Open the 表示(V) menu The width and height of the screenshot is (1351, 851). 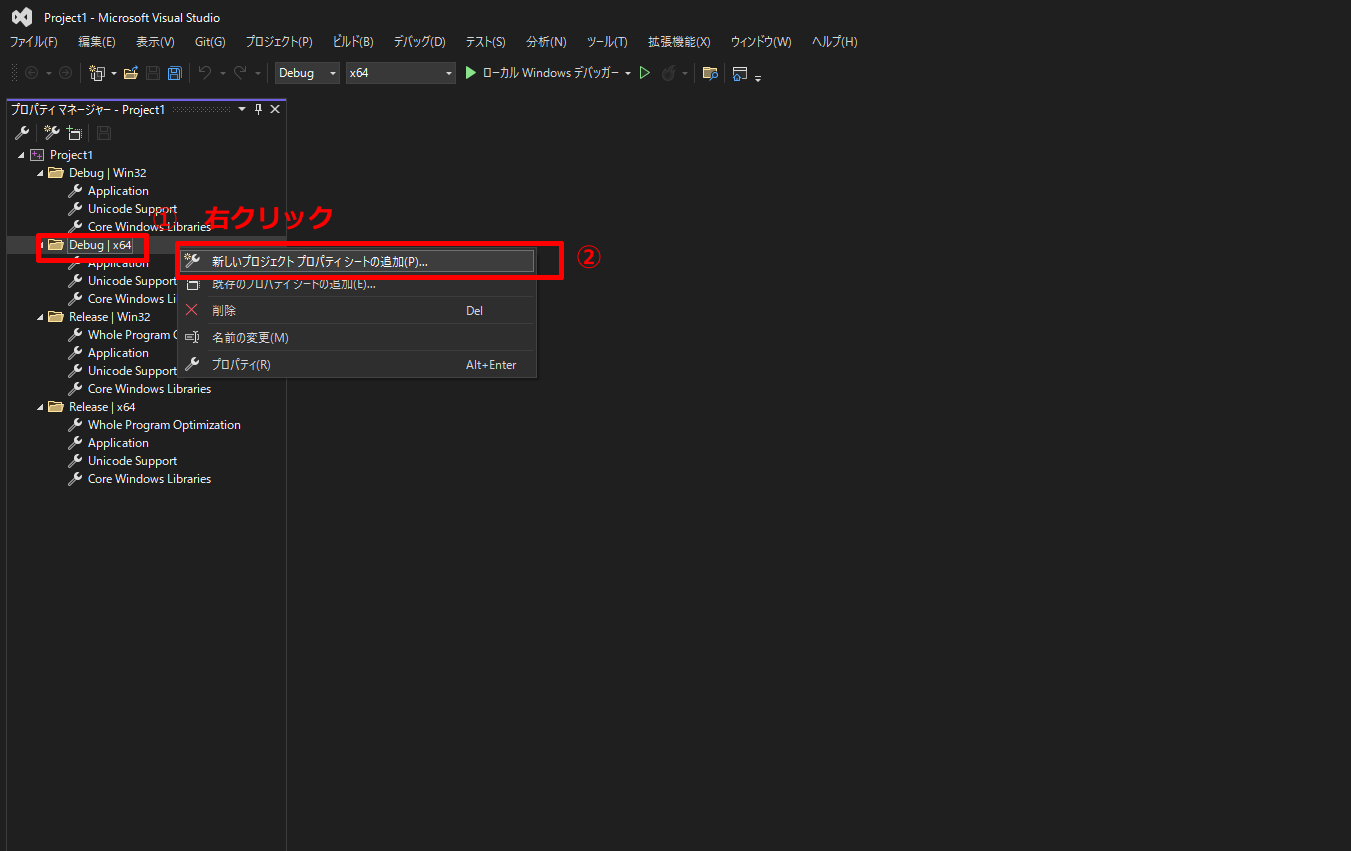point(155,42)
